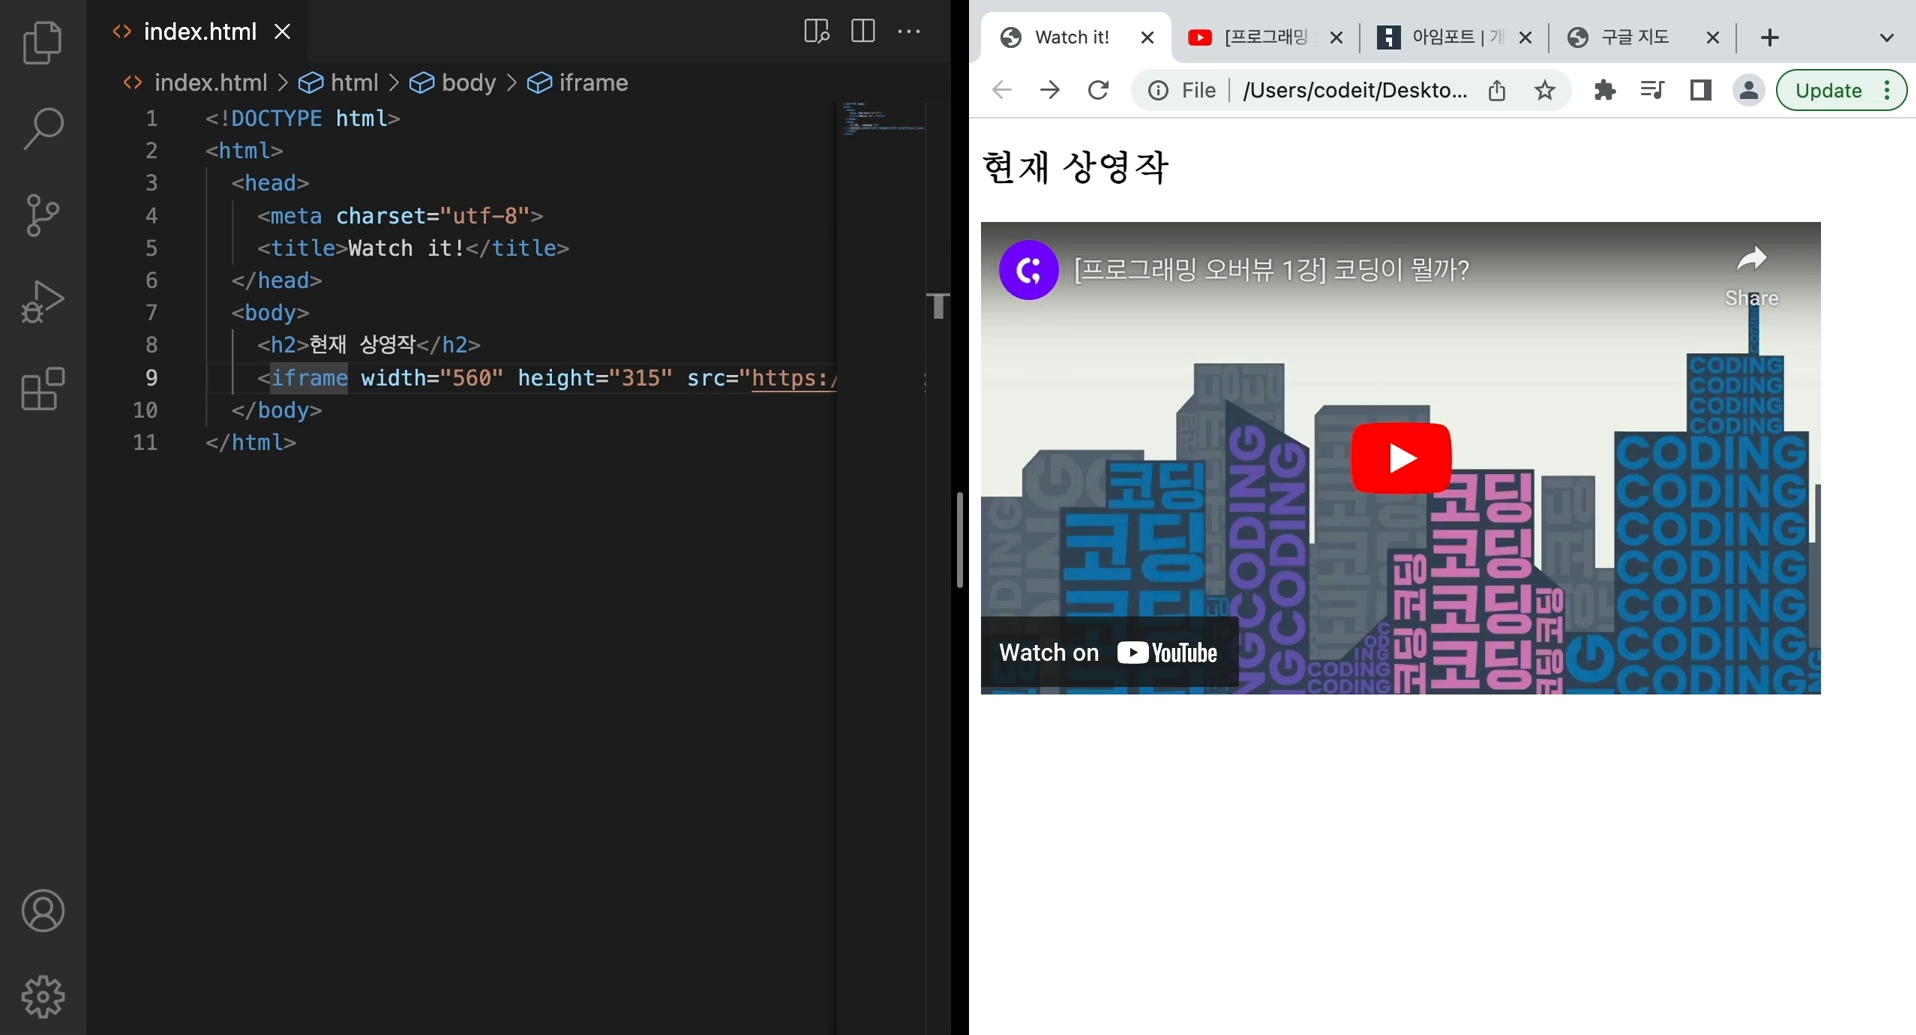Play the embedded YouTube video
The image size is (1916, 1035).
tap(1401, 458)
